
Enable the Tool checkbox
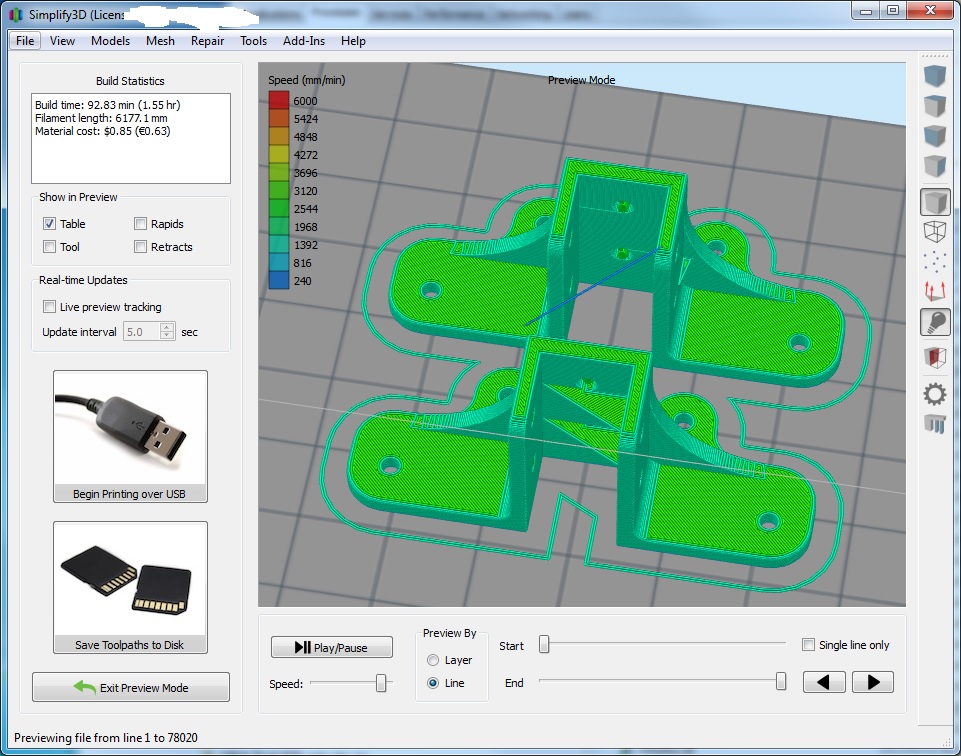(x=50, y=247)
